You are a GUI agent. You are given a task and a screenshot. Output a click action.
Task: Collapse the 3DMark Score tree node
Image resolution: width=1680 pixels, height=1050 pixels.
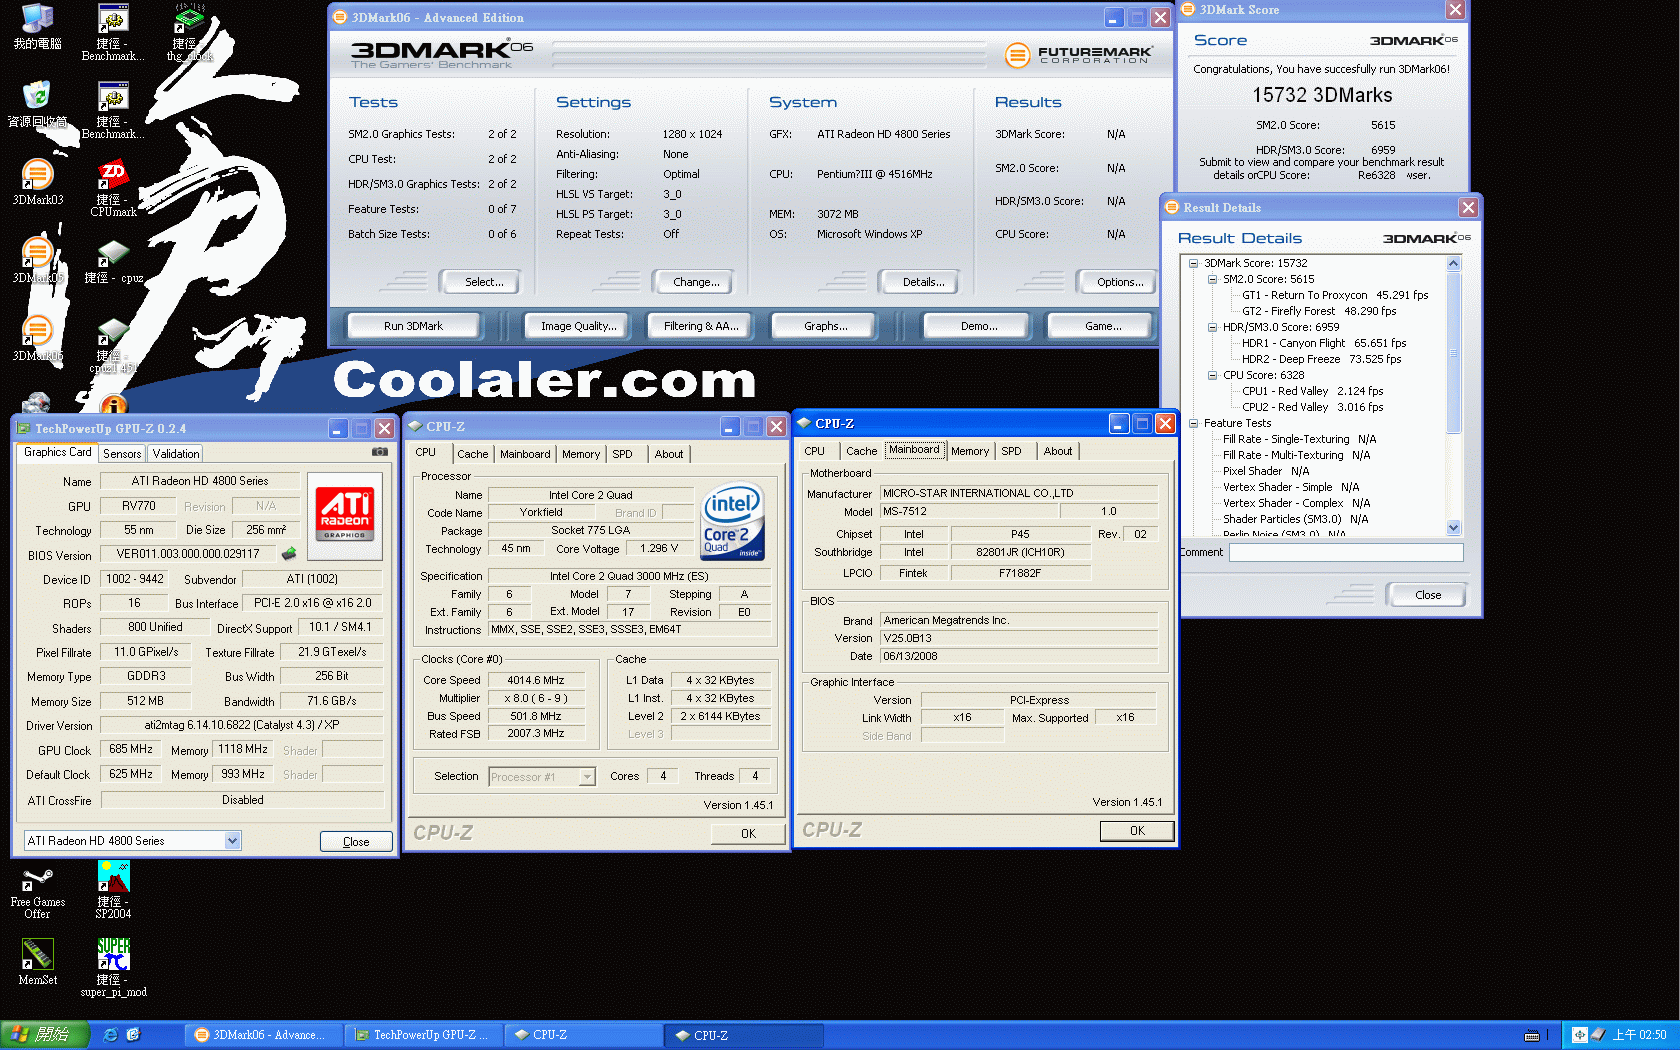1193,264
